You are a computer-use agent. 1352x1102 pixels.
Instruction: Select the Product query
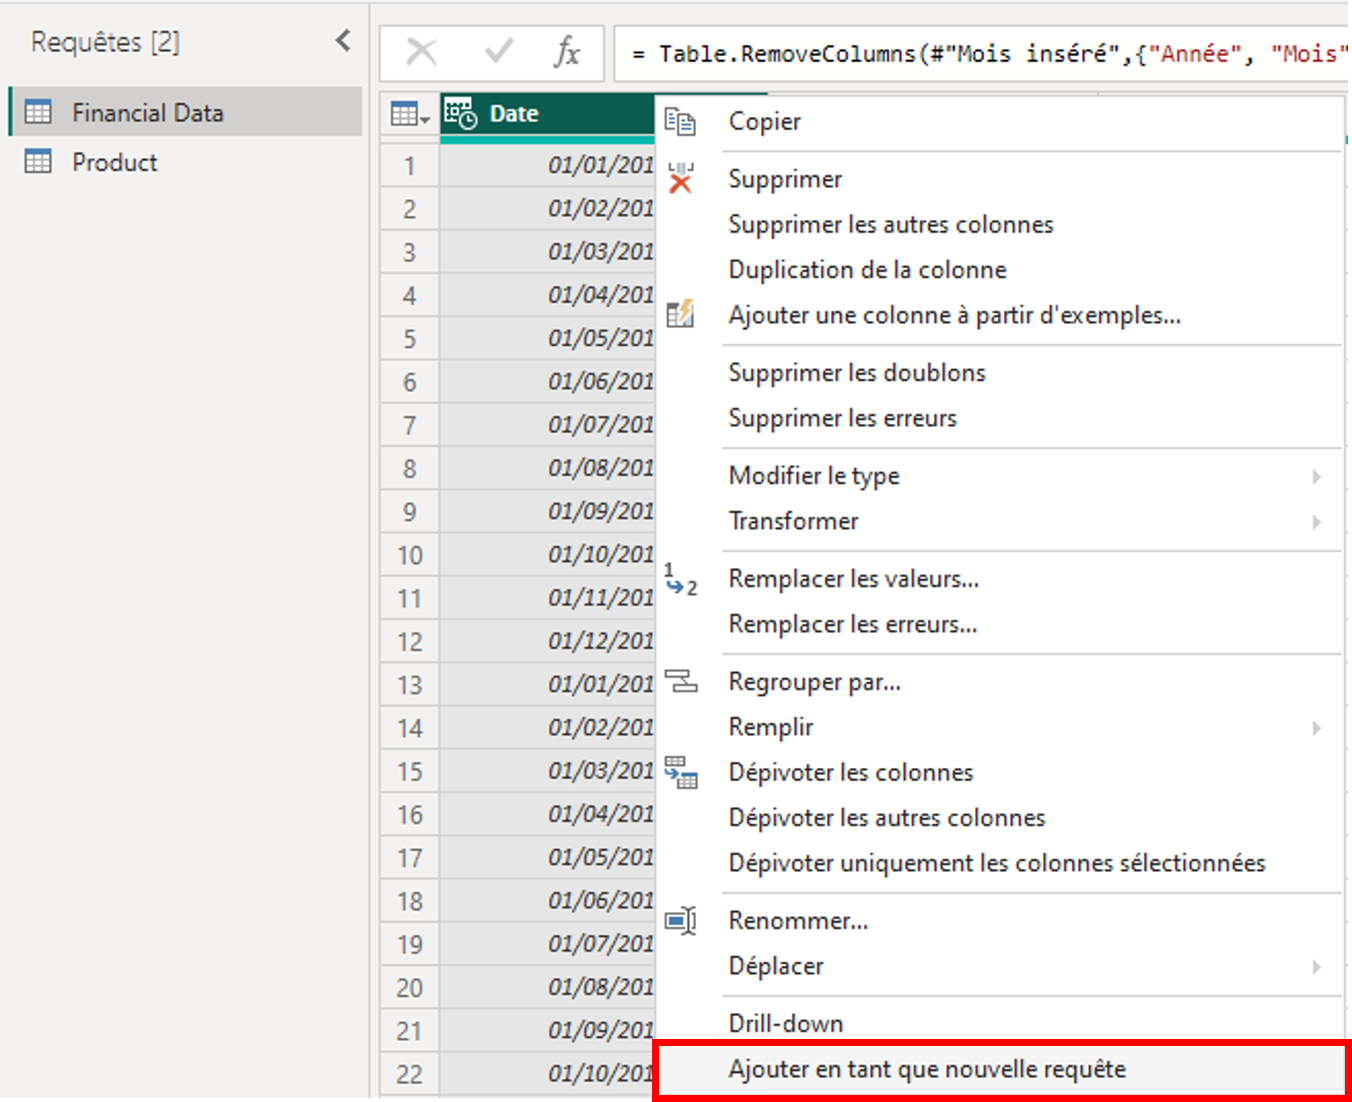click(x=114, y=162)
